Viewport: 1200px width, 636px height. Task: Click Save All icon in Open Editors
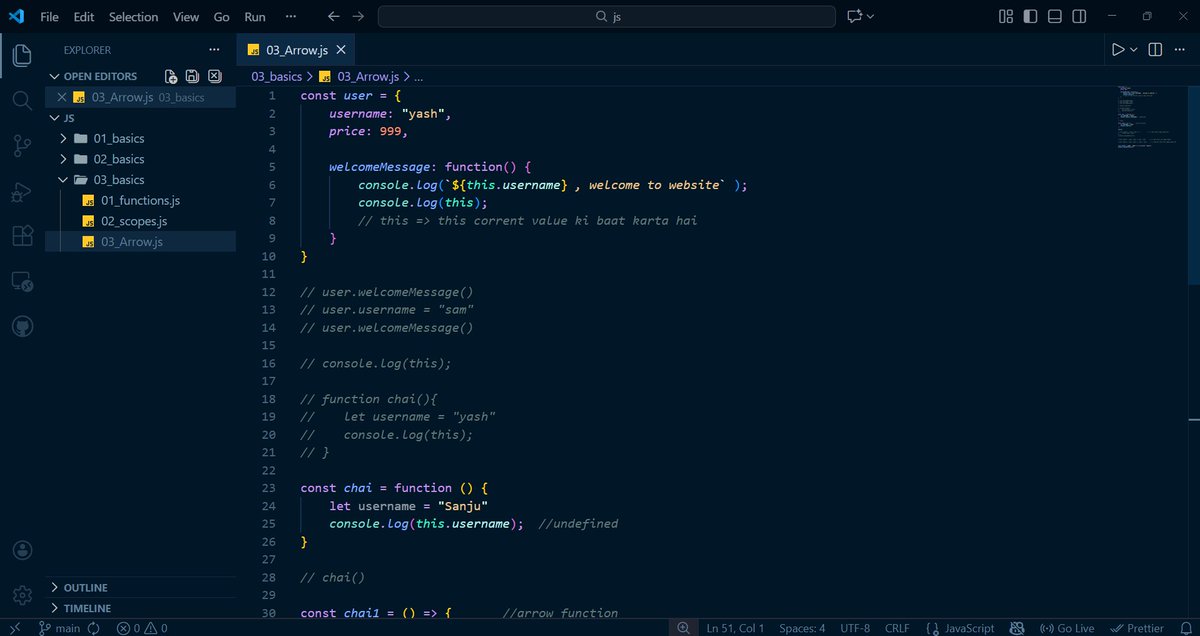coord(191,76)
